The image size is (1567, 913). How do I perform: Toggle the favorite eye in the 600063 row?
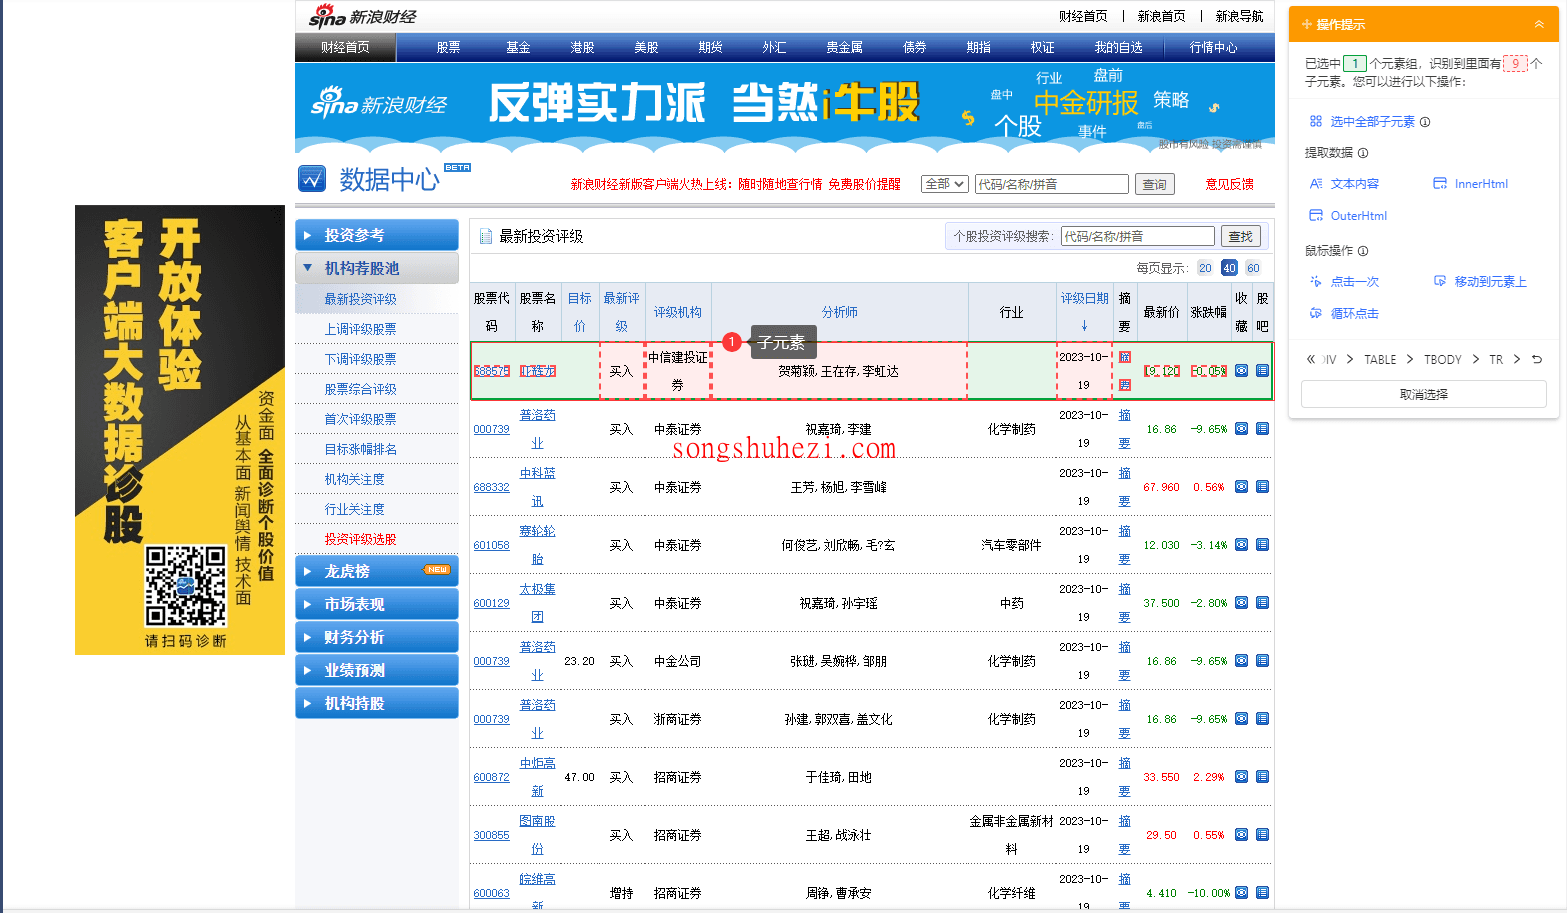click(1241, 893)
